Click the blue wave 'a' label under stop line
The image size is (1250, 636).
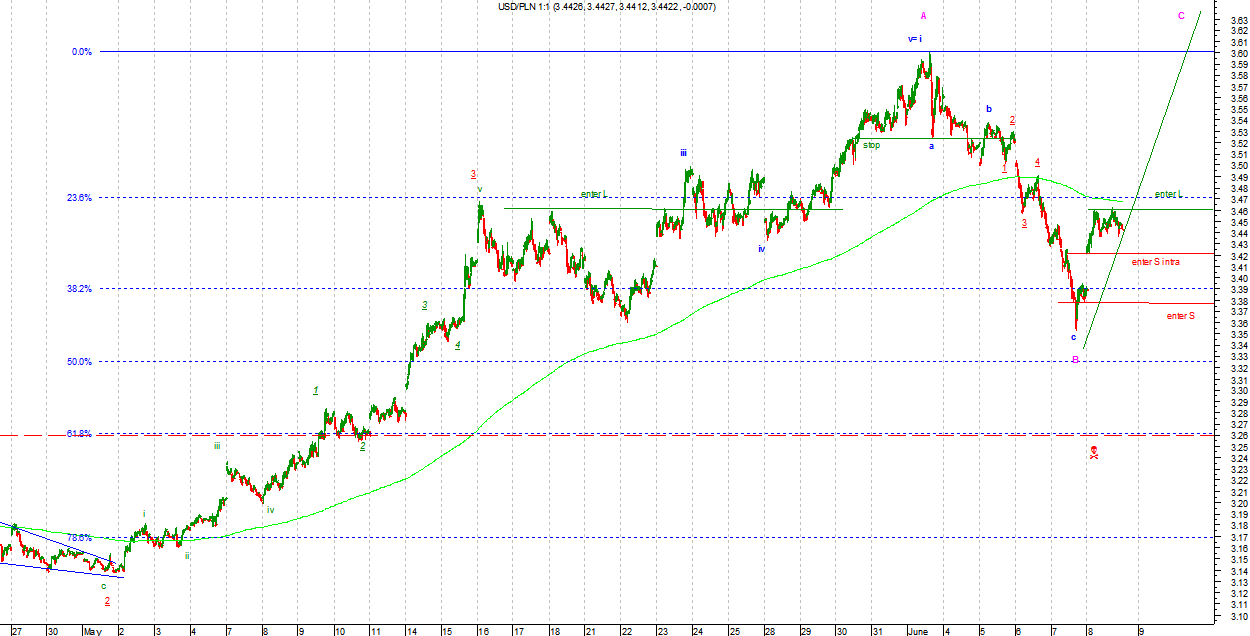click(931, 146)
